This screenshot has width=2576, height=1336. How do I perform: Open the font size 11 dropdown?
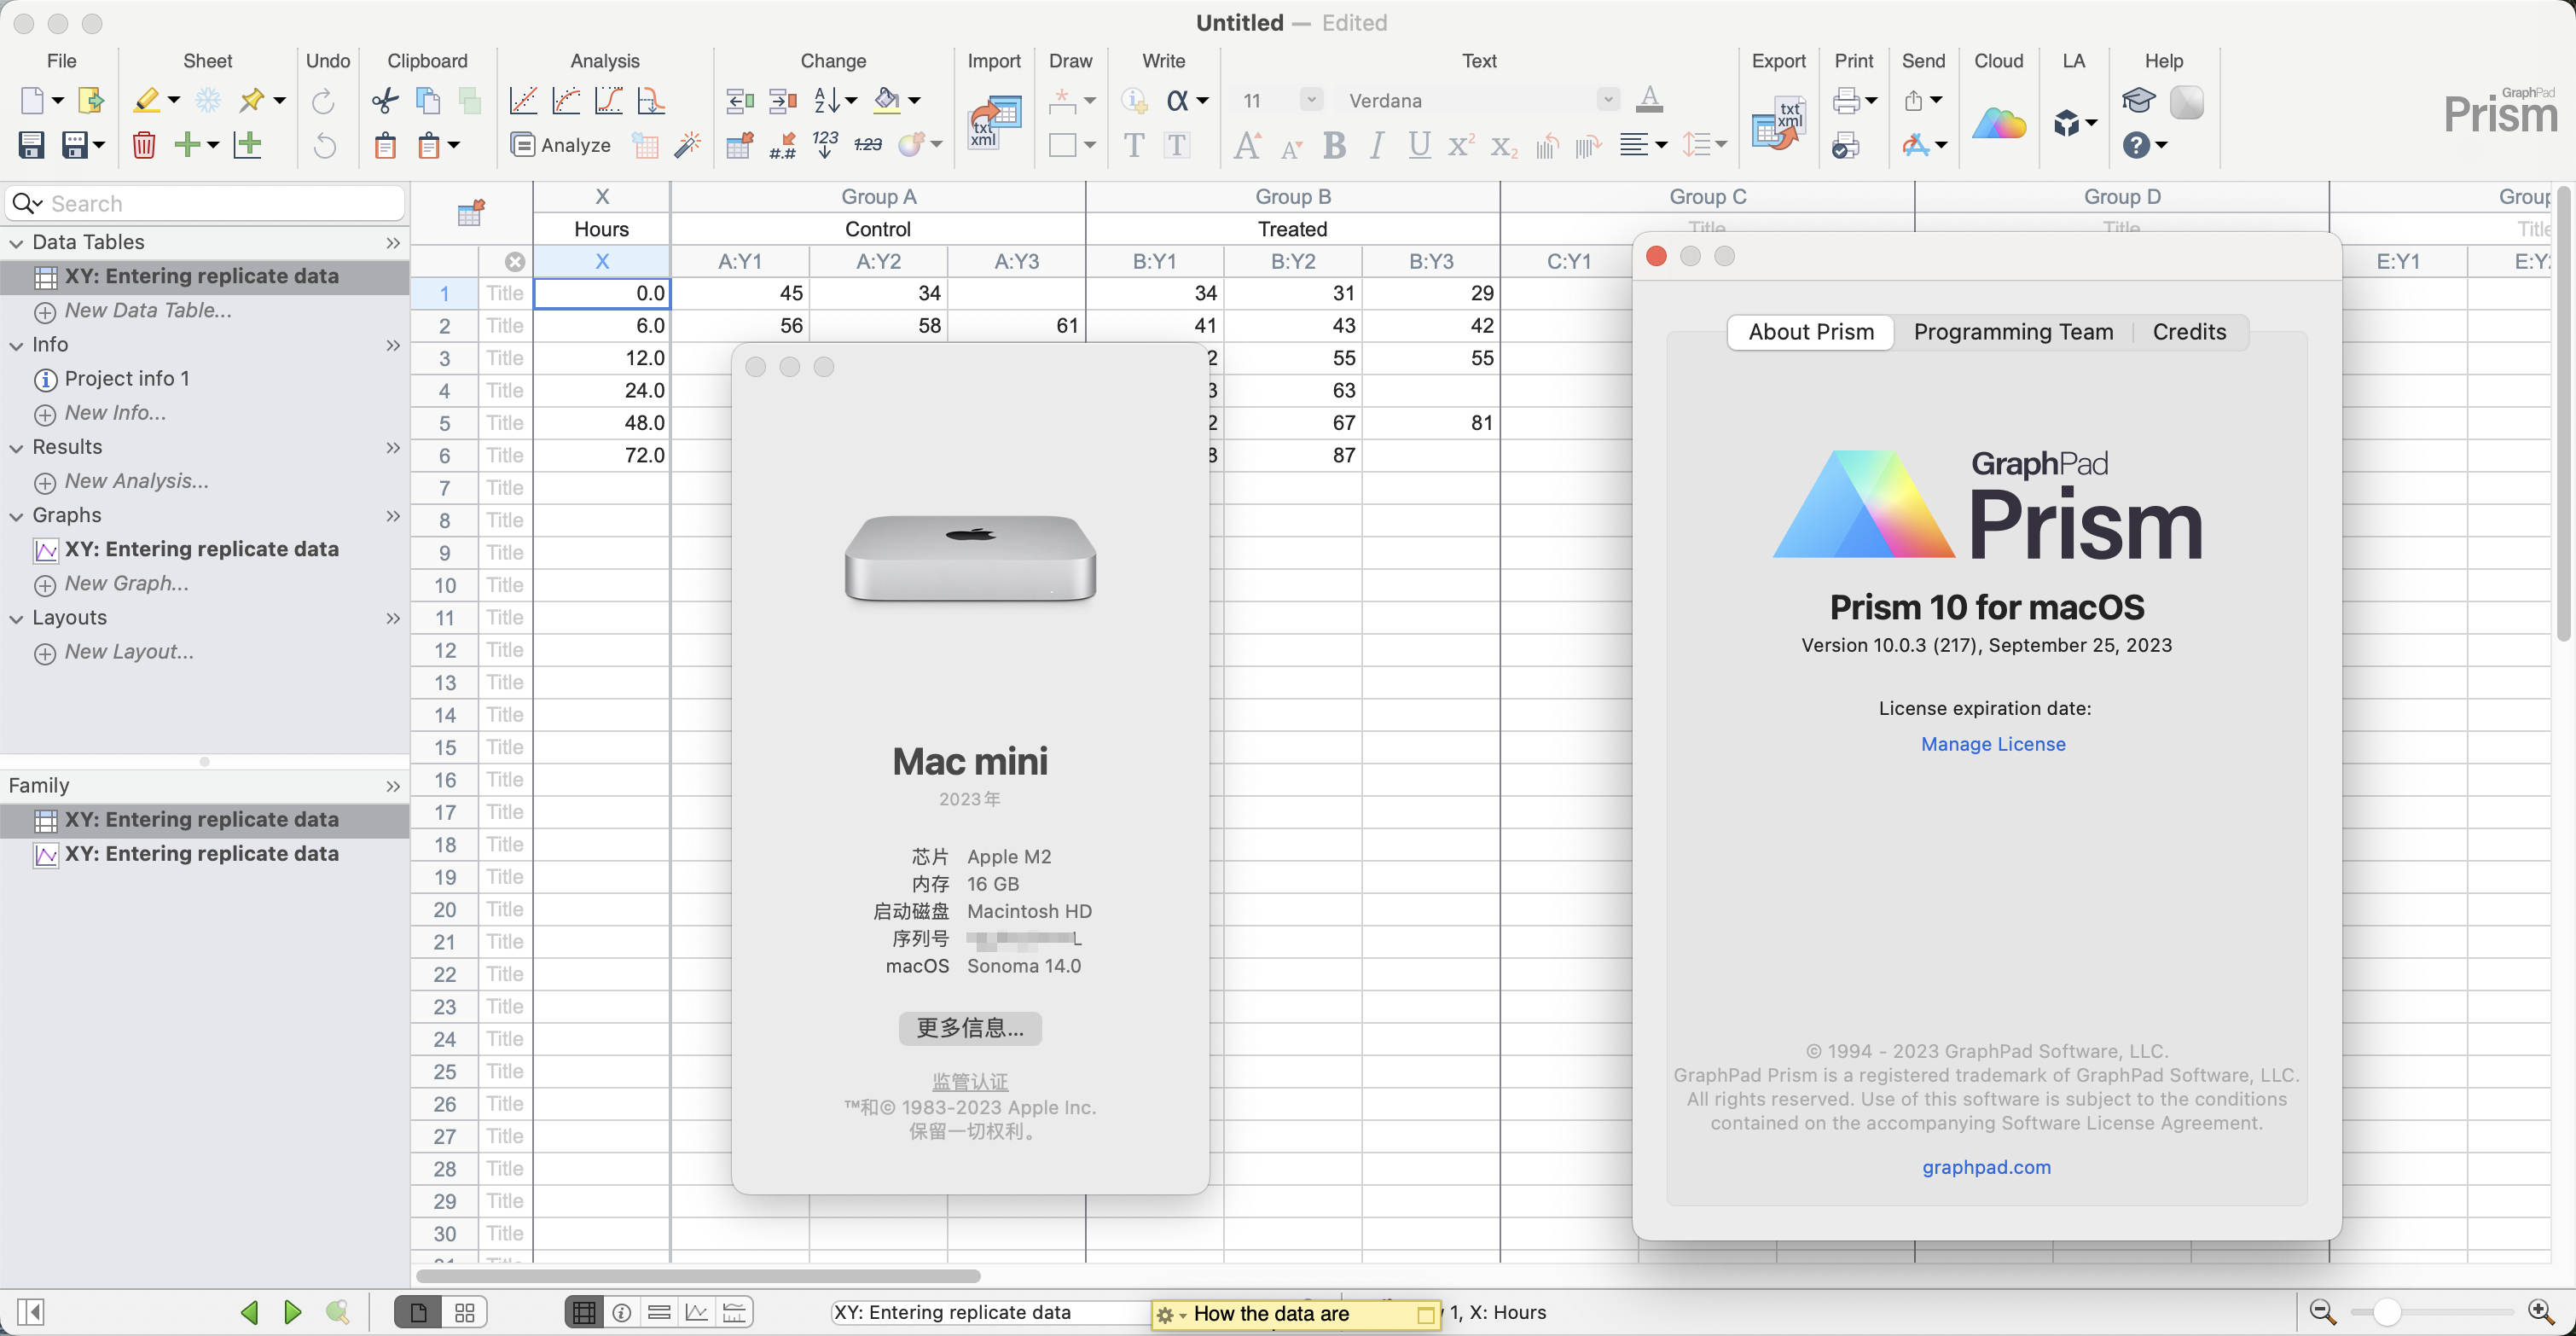coord(1311,100)
